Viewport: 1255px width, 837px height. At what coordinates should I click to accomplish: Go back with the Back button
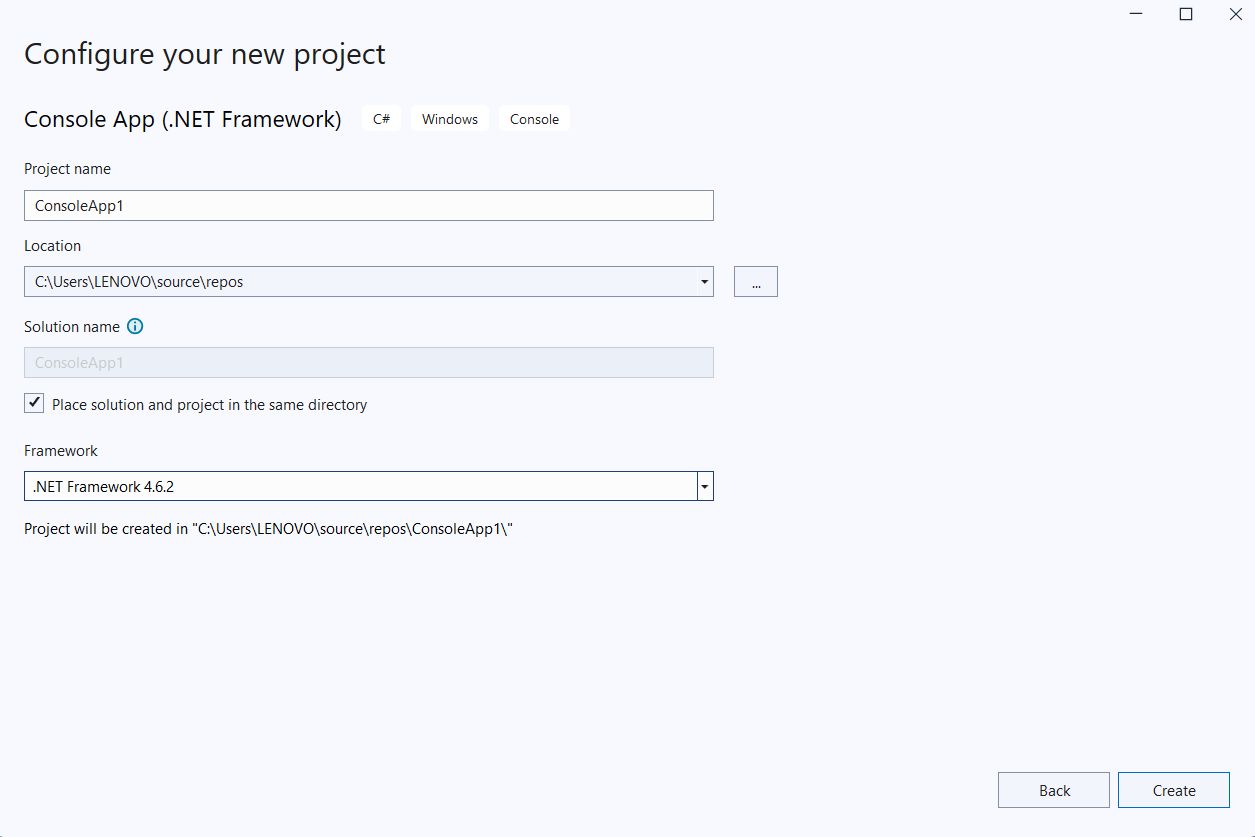1053,790
